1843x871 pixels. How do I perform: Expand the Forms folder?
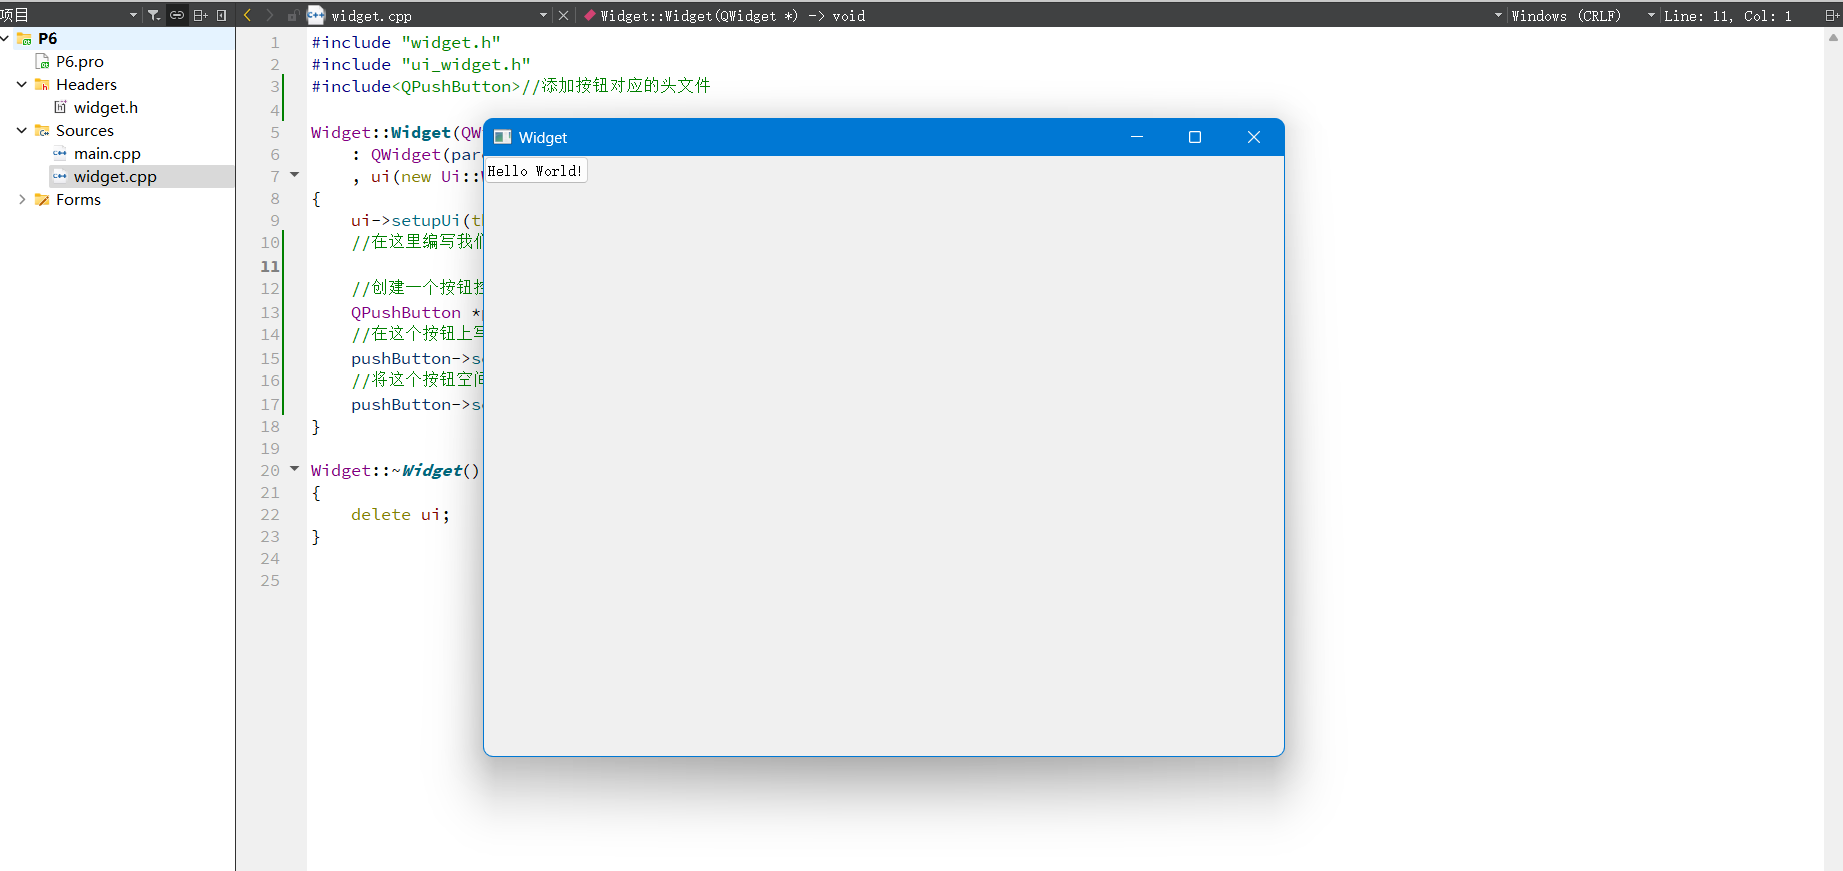[x=21, y=199]
